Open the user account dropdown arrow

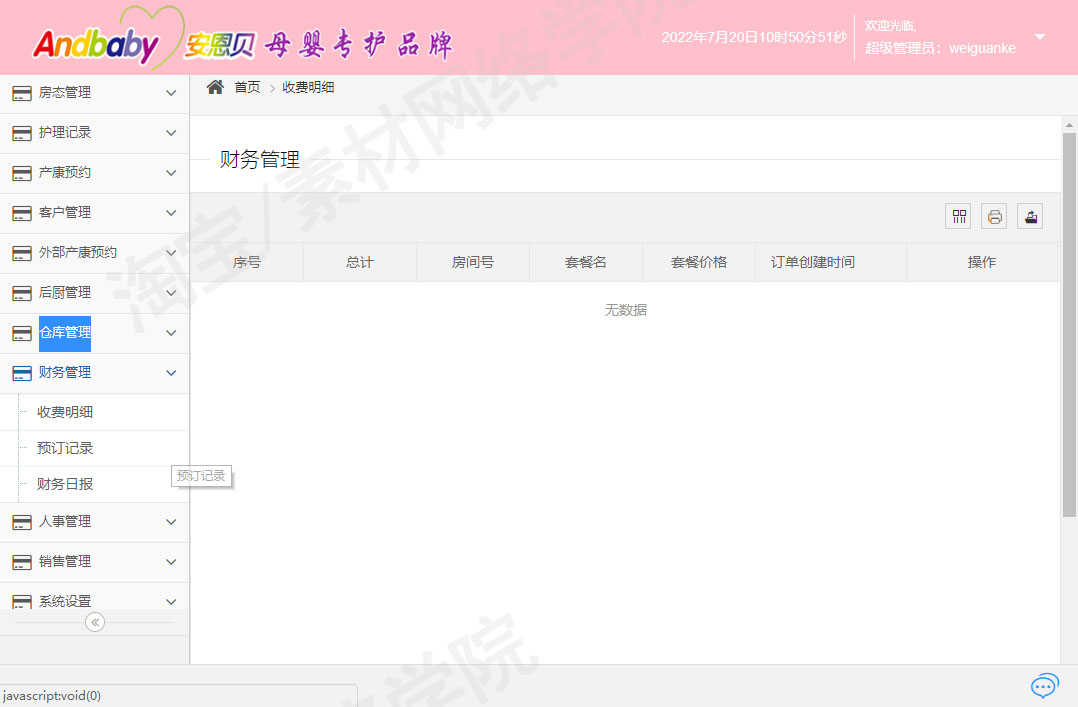click(1040, 37)
